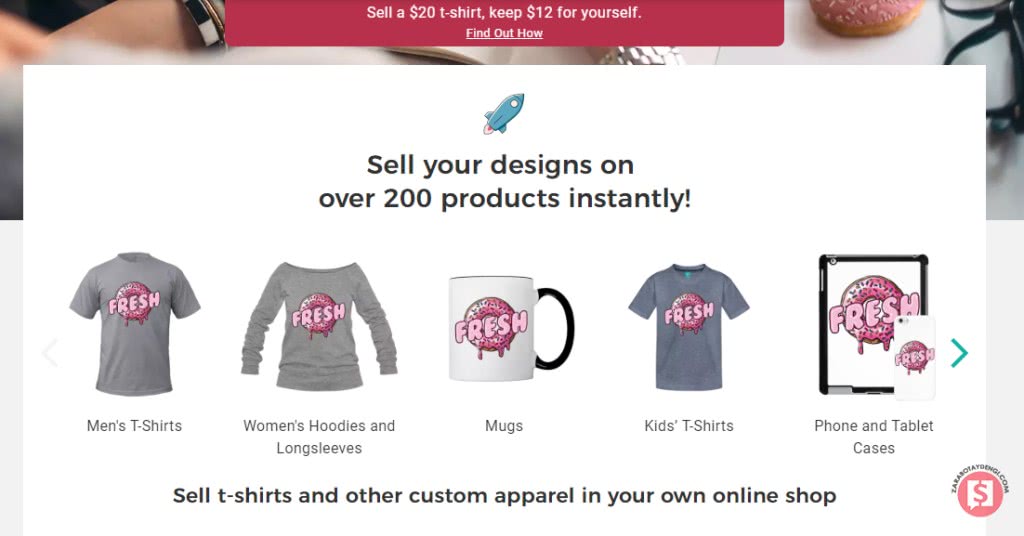Click the Sell your designs heading

[x=504, y=181]
